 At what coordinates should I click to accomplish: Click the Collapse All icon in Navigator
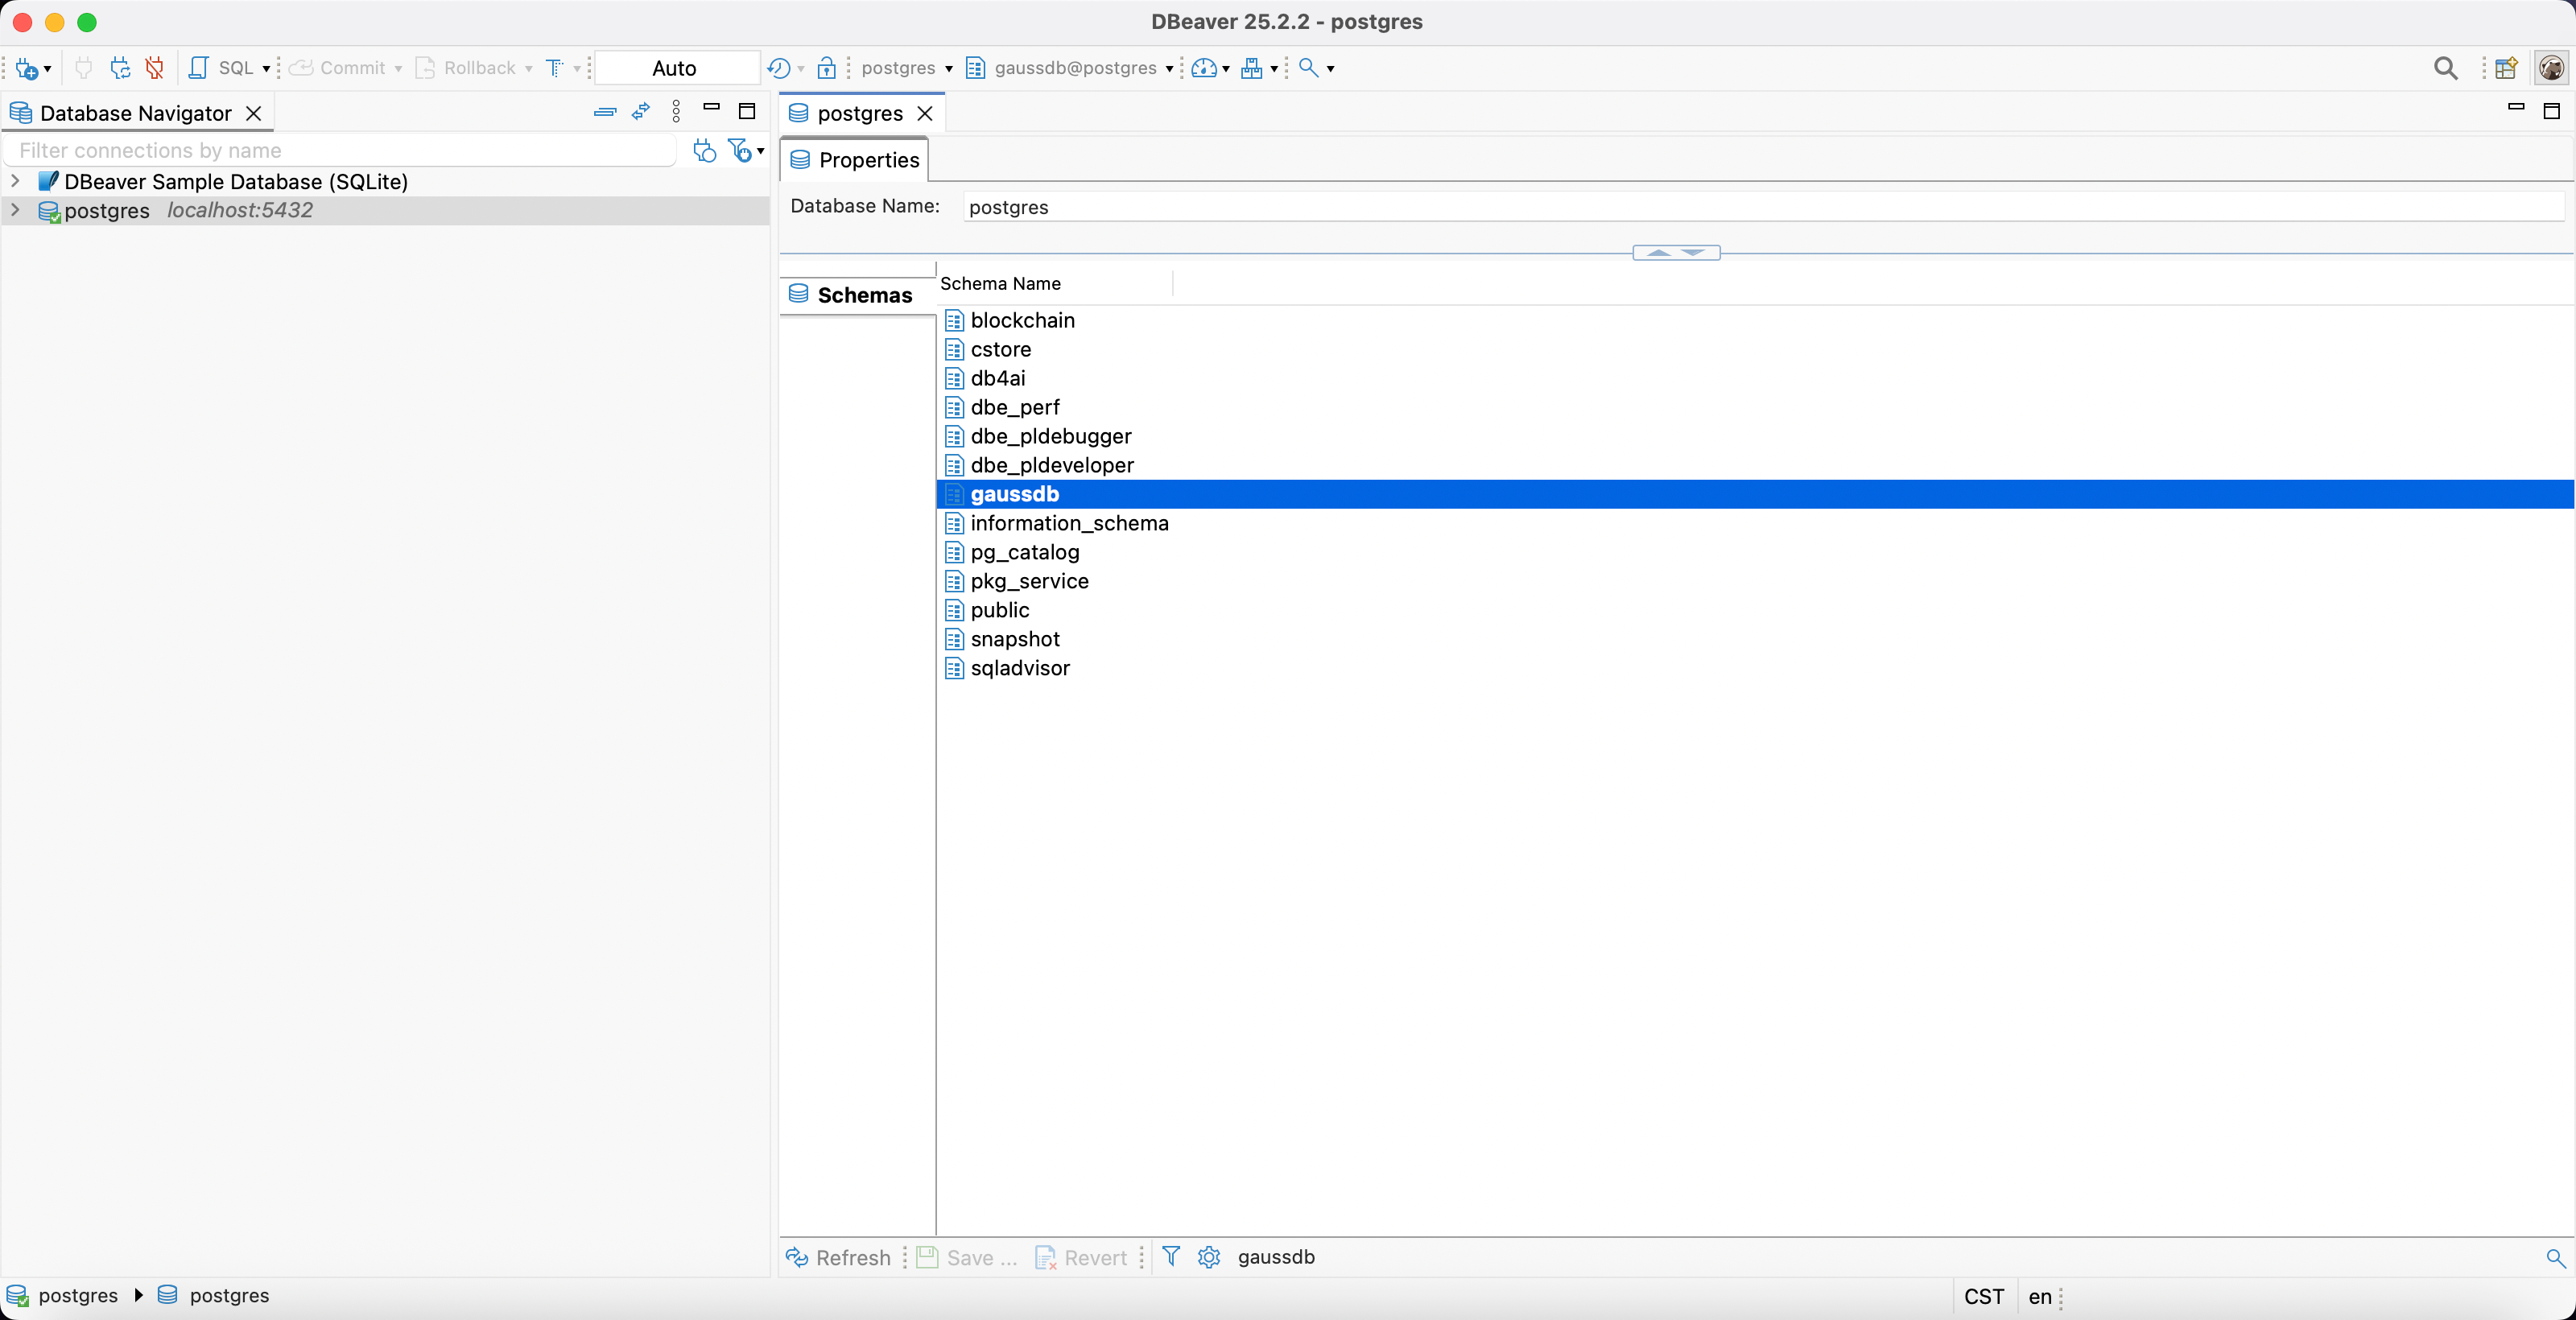tap(605, 112)
